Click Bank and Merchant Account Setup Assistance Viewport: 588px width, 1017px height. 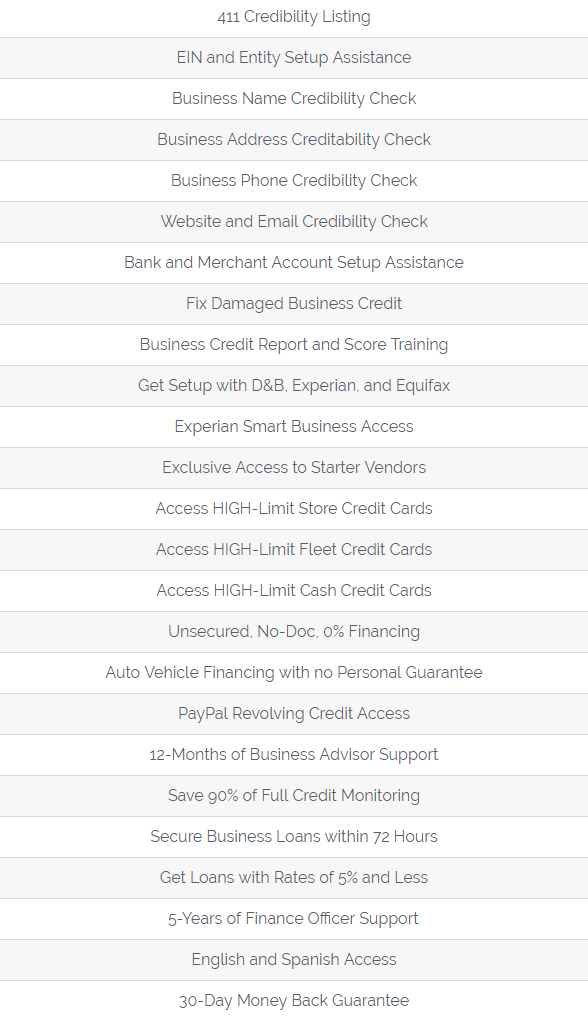pos(294,262)
